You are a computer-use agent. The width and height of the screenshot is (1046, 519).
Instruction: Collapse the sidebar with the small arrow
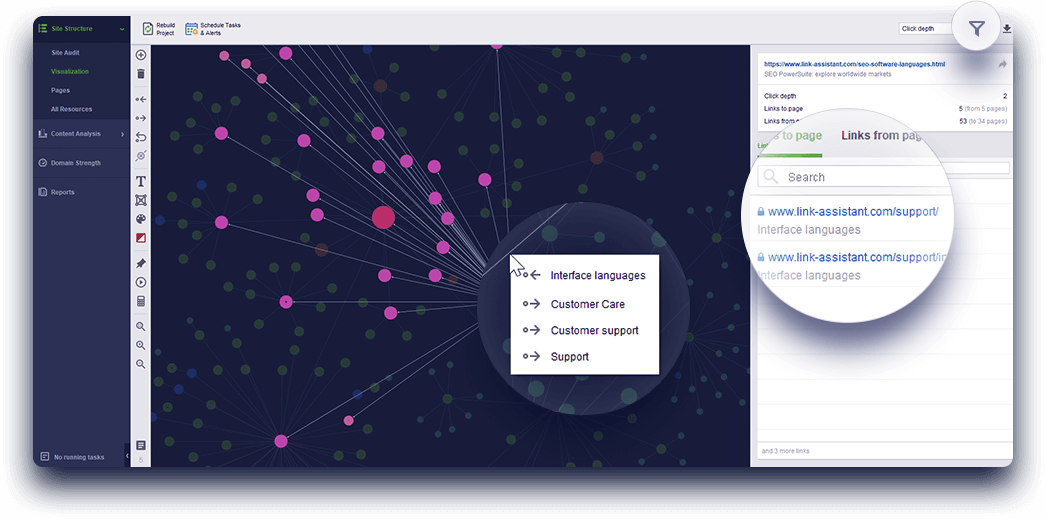127,456
